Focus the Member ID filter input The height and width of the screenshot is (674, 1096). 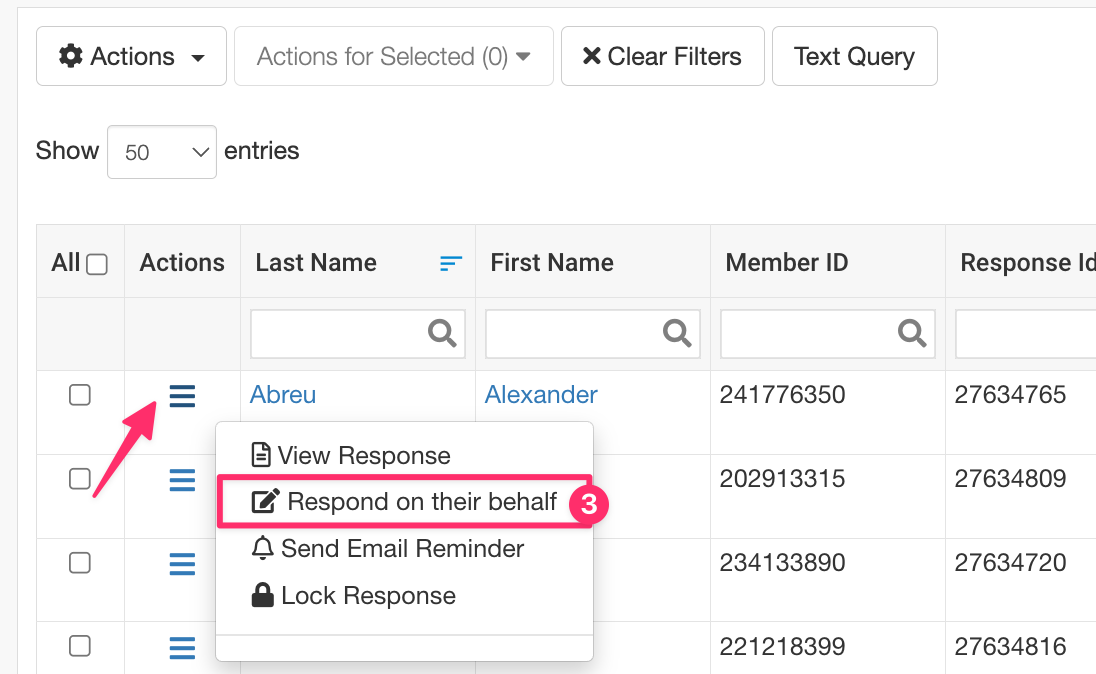[828, 334]
